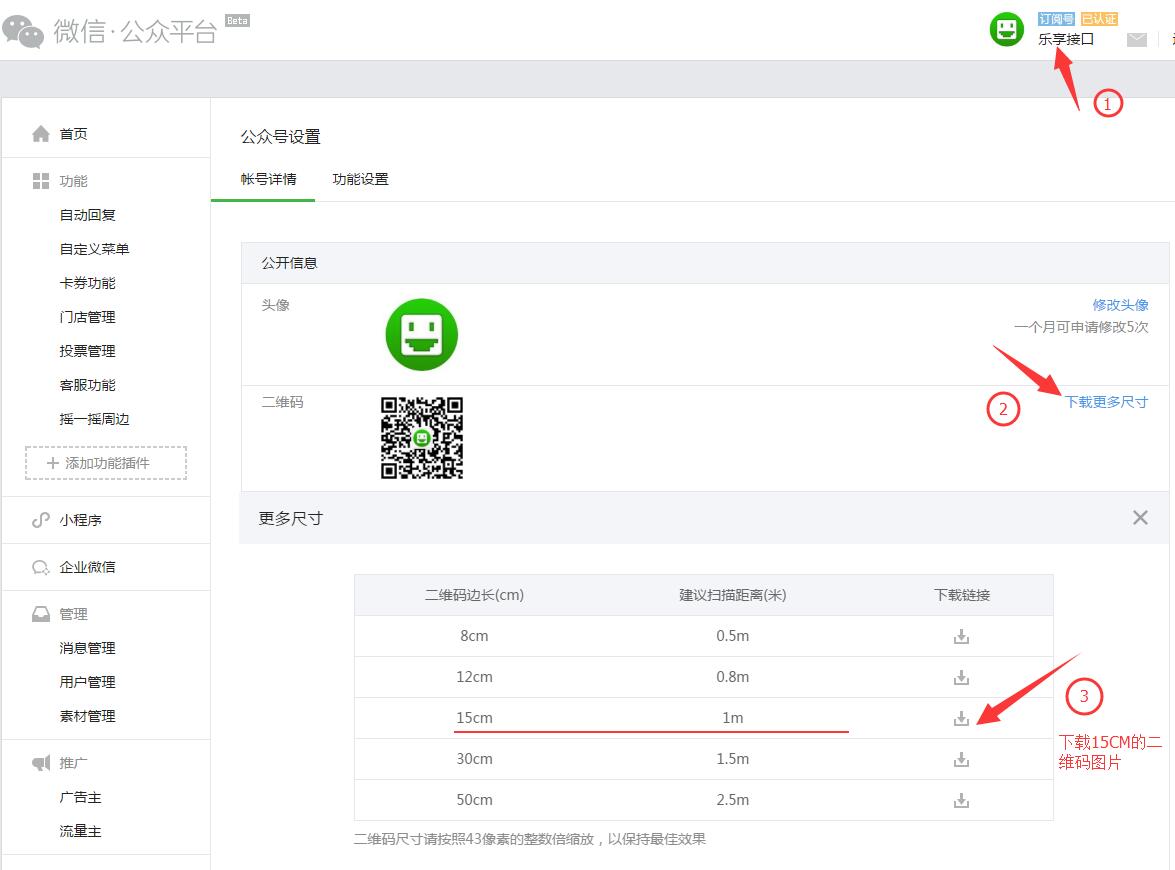The width and height of the screenshot is (1175, 870).
Task: Click the 15cm QR code download icon
Action: [x=961, y=719]
